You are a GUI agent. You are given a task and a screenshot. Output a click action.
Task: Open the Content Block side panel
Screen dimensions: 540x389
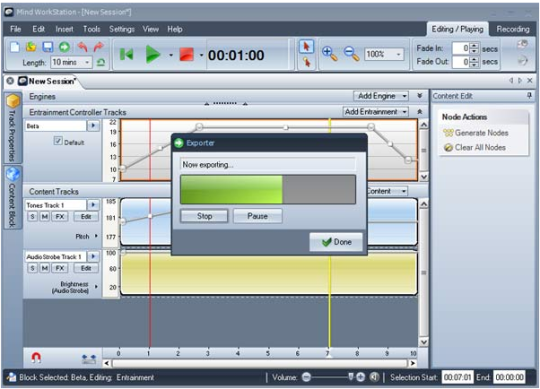12,197
